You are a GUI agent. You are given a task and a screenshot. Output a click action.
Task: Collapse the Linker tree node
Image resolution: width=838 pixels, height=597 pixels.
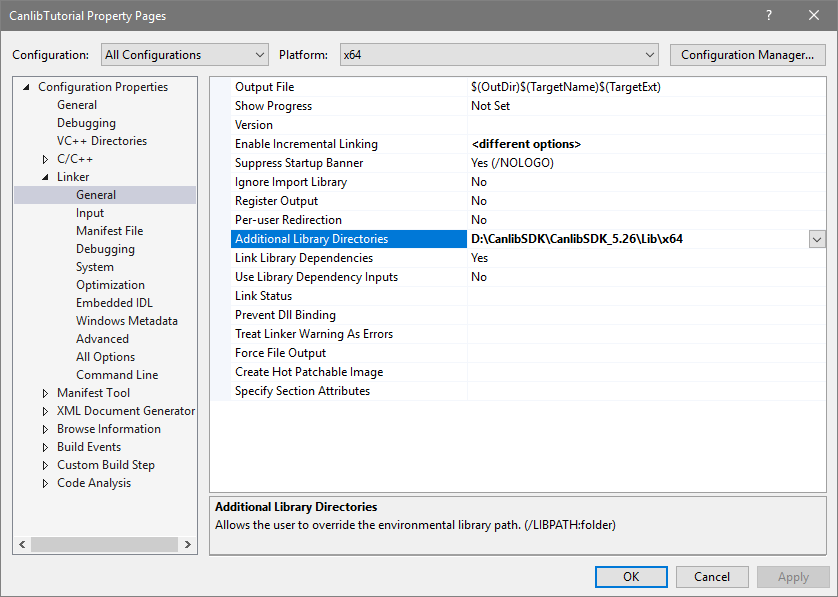pyautogui.click(x=45, y=177)
